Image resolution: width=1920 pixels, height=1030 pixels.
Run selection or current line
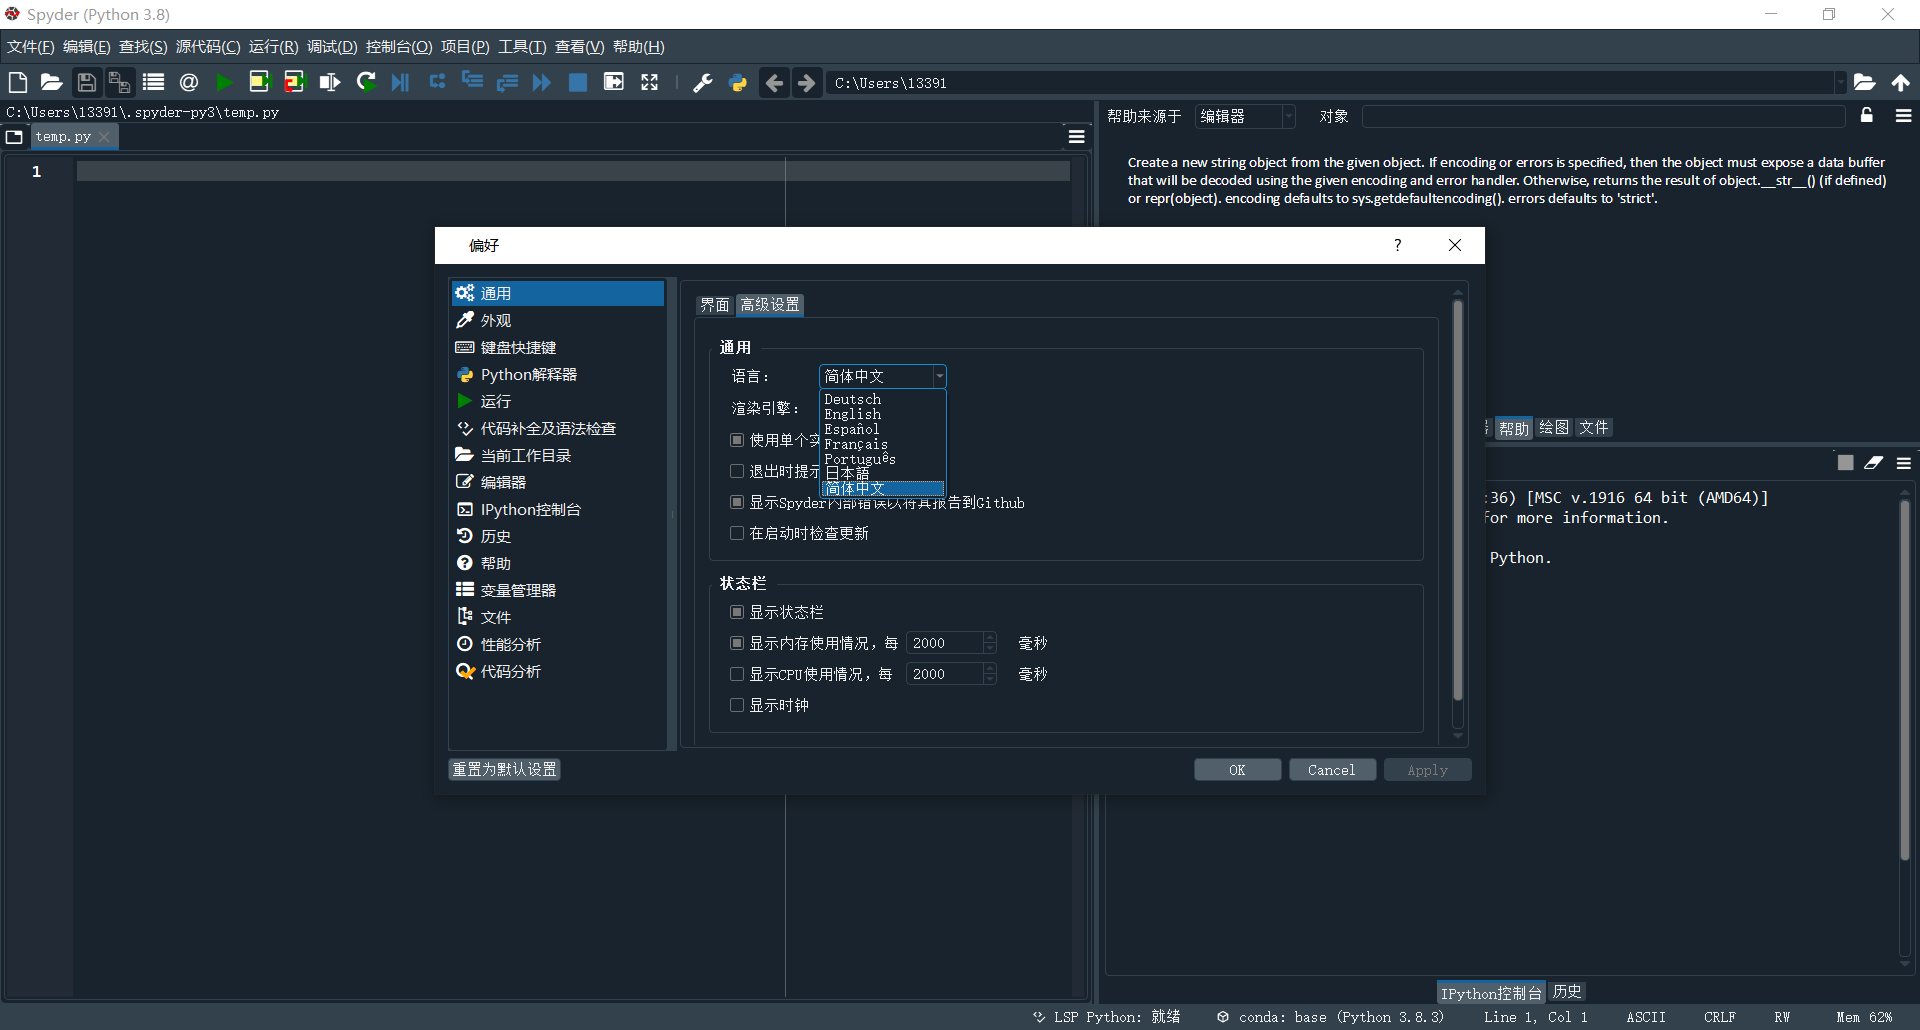coord(329,82)
